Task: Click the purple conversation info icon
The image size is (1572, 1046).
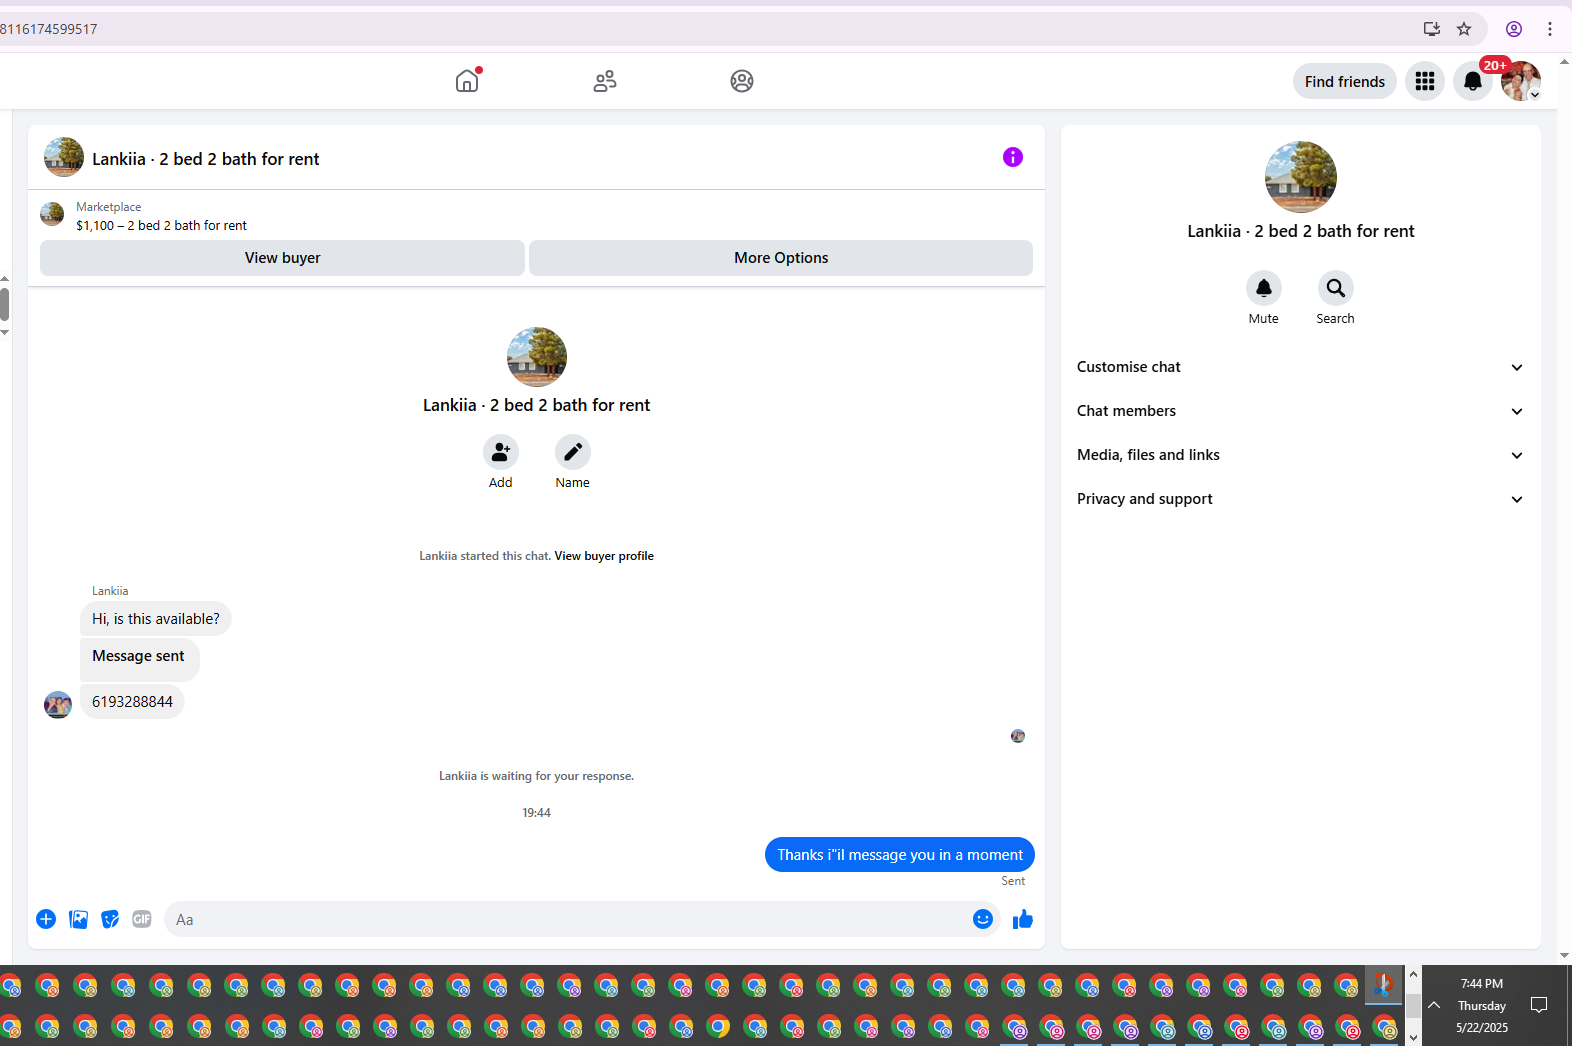Action: click(1013, 157)
